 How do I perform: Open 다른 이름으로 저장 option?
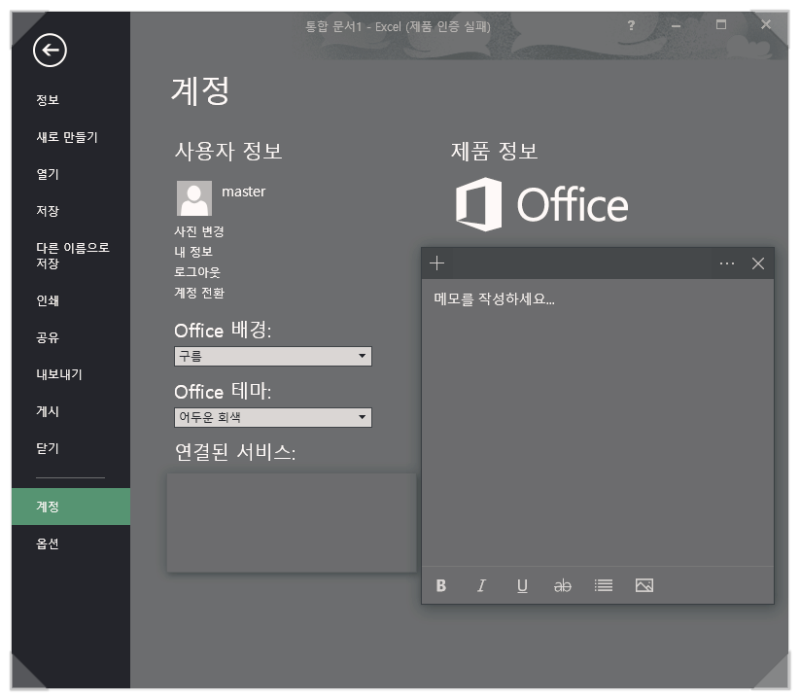click(x=71, y=256)
